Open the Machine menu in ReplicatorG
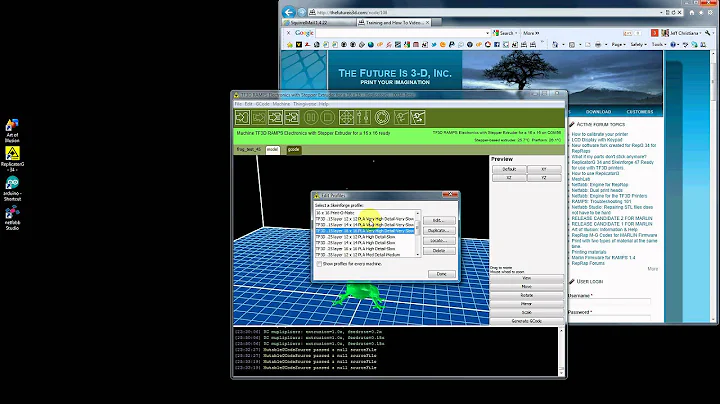The width and height of the screenshot is (720, 404). [281, 104]
